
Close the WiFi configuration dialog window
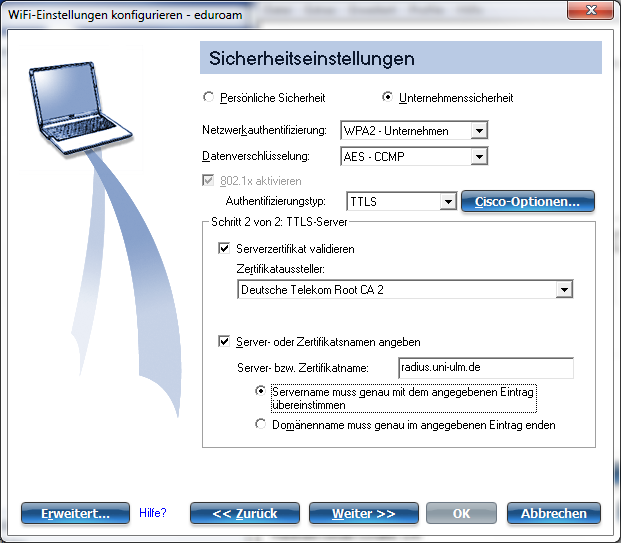tap(593, 10)
